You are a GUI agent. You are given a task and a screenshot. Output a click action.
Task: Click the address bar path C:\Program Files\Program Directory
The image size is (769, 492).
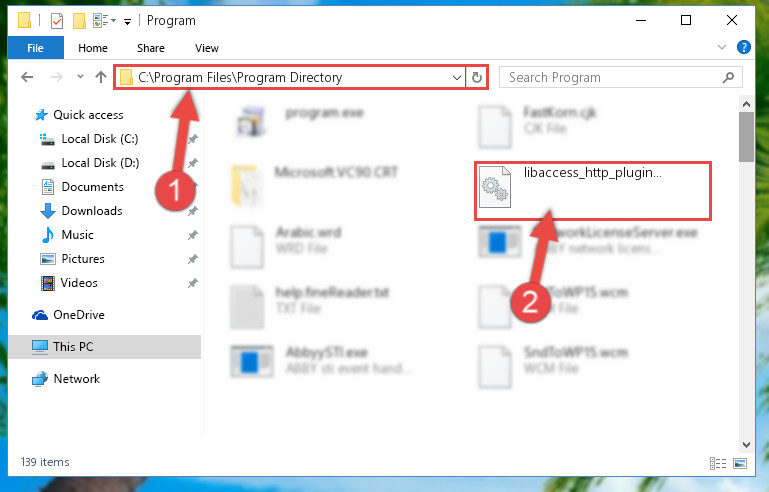(x=240, y=78)
